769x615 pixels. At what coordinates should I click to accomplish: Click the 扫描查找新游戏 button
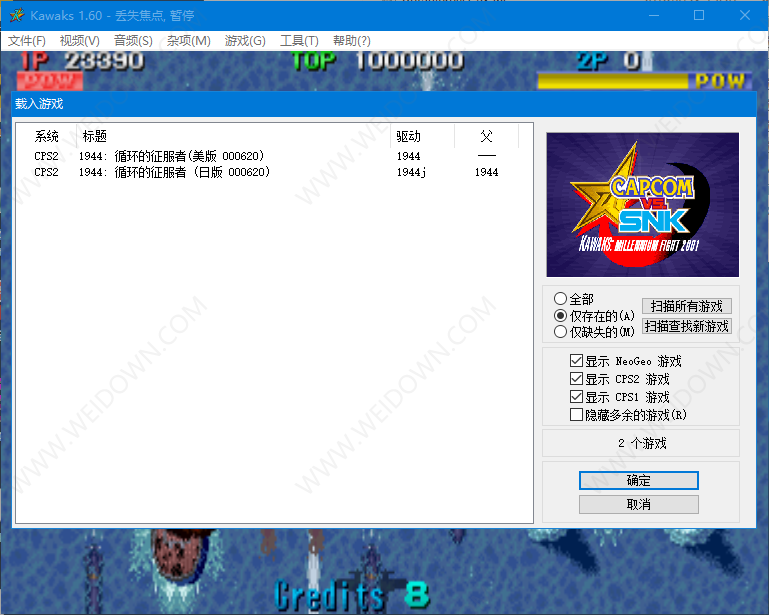click(x=687, y=326)
